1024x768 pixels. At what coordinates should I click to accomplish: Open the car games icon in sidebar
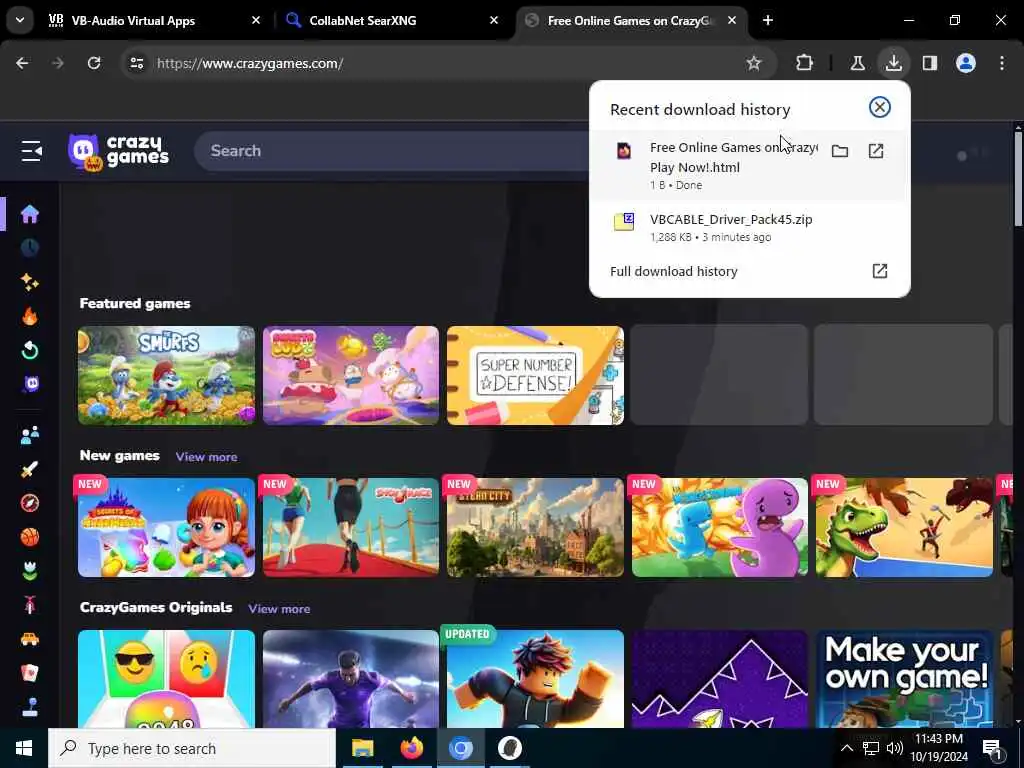pos(29,639)
